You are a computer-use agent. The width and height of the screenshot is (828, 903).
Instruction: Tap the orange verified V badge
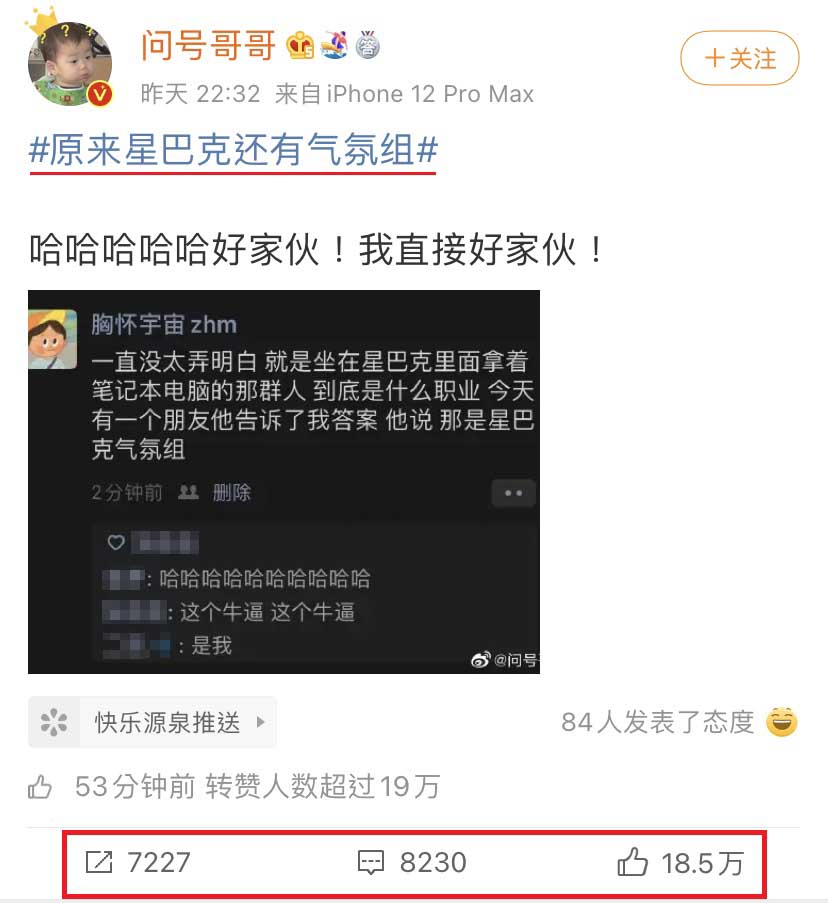click(100, 93)
